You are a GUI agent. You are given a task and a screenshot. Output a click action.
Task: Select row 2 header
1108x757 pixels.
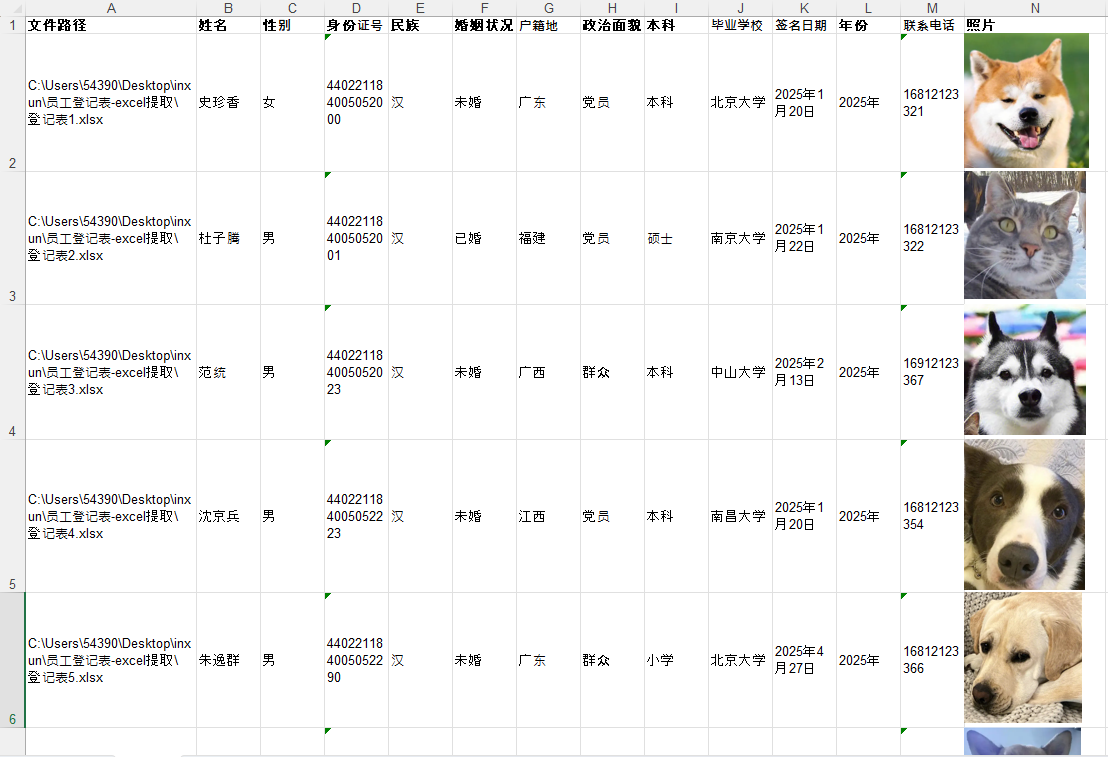click(12, 102)
